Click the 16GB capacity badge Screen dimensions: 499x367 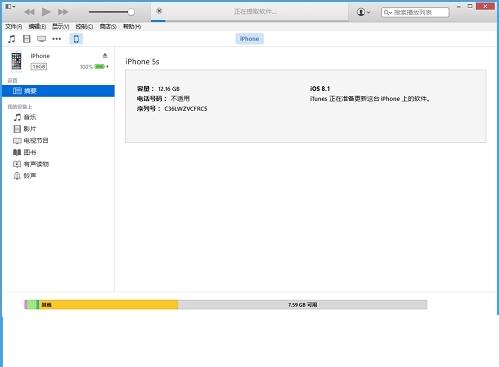coord(39,67)
